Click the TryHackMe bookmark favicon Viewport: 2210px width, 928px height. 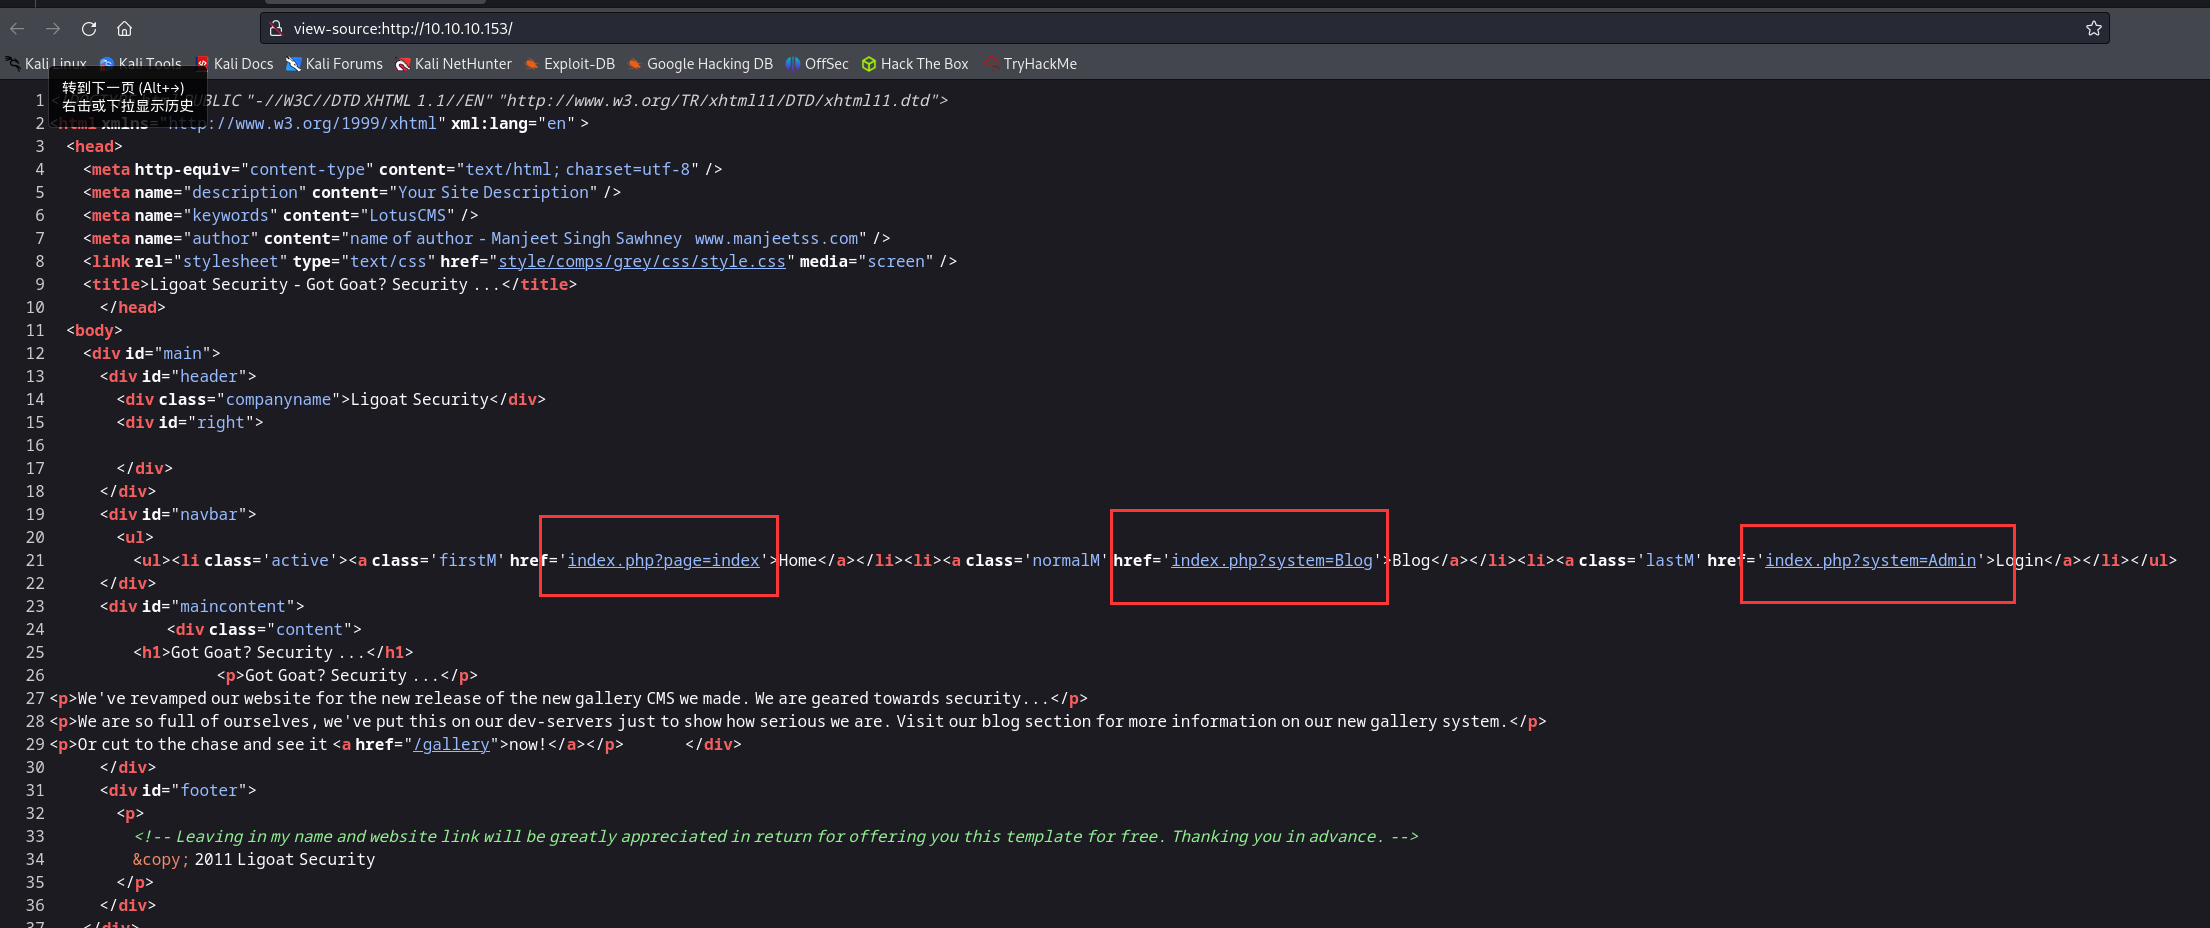coord(990,64)
